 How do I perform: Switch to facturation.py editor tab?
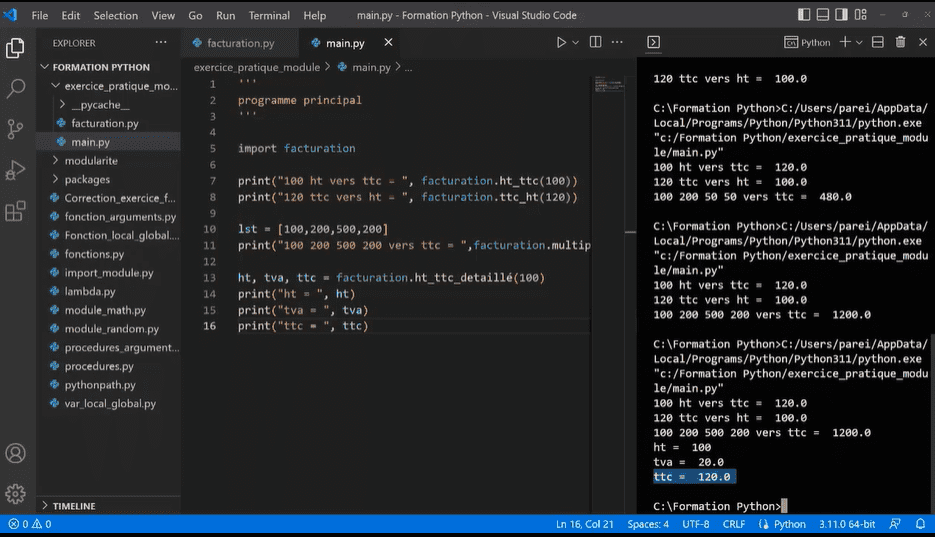240,43
